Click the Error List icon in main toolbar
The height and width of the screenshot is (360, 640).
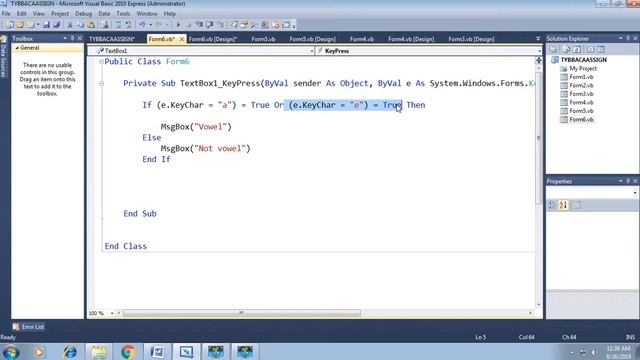click(x=276, y=25)
